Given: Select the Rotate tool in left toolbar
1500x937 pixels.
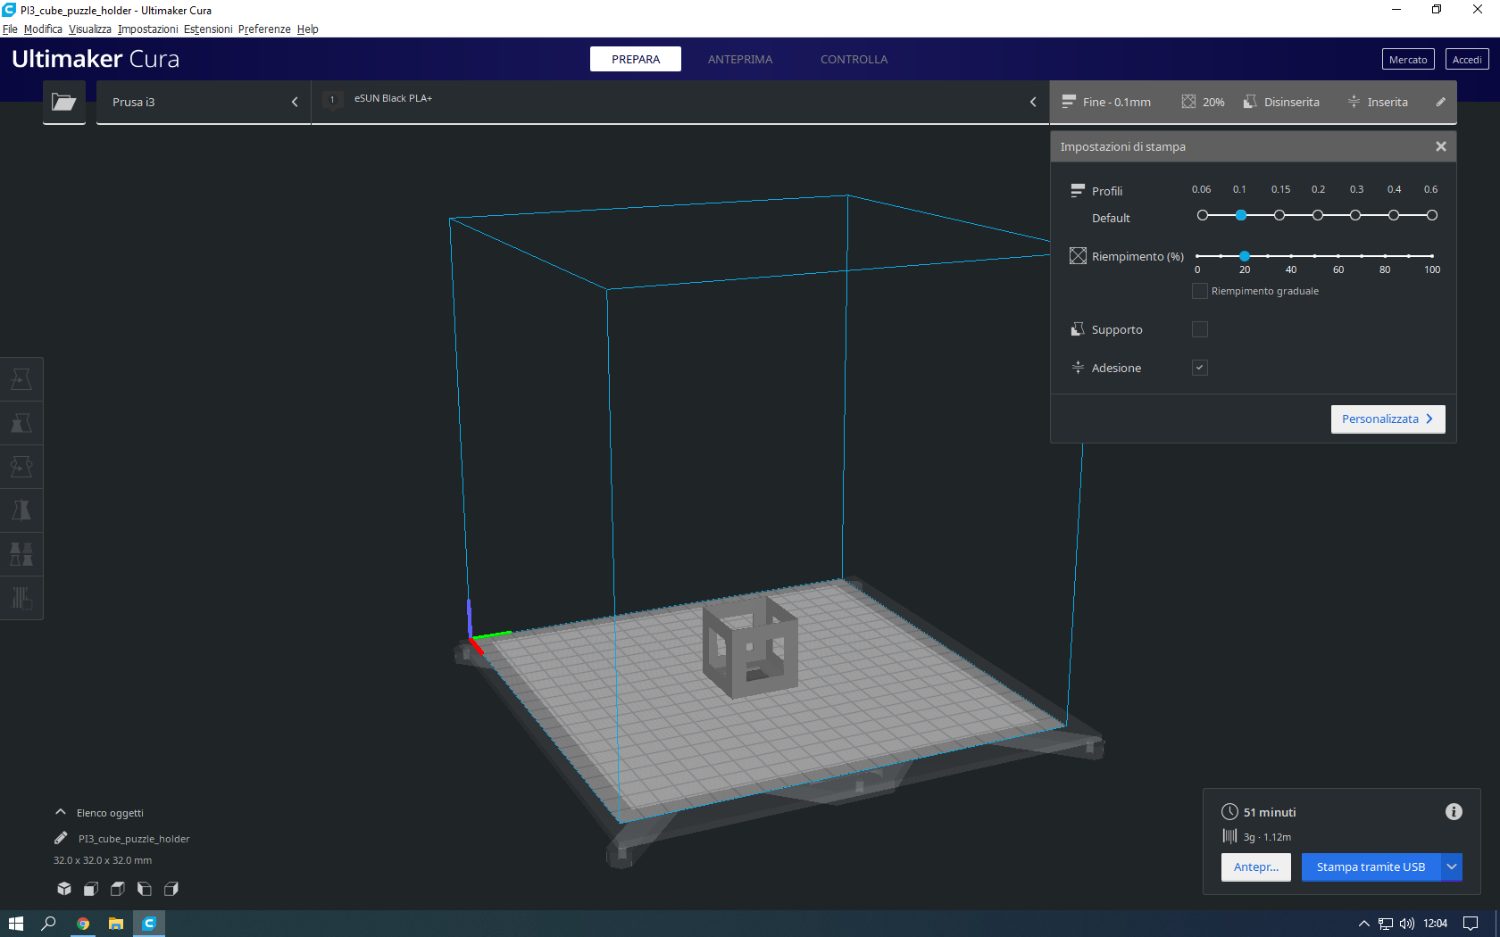Looking at the screenshot, I should coord(21,467).
